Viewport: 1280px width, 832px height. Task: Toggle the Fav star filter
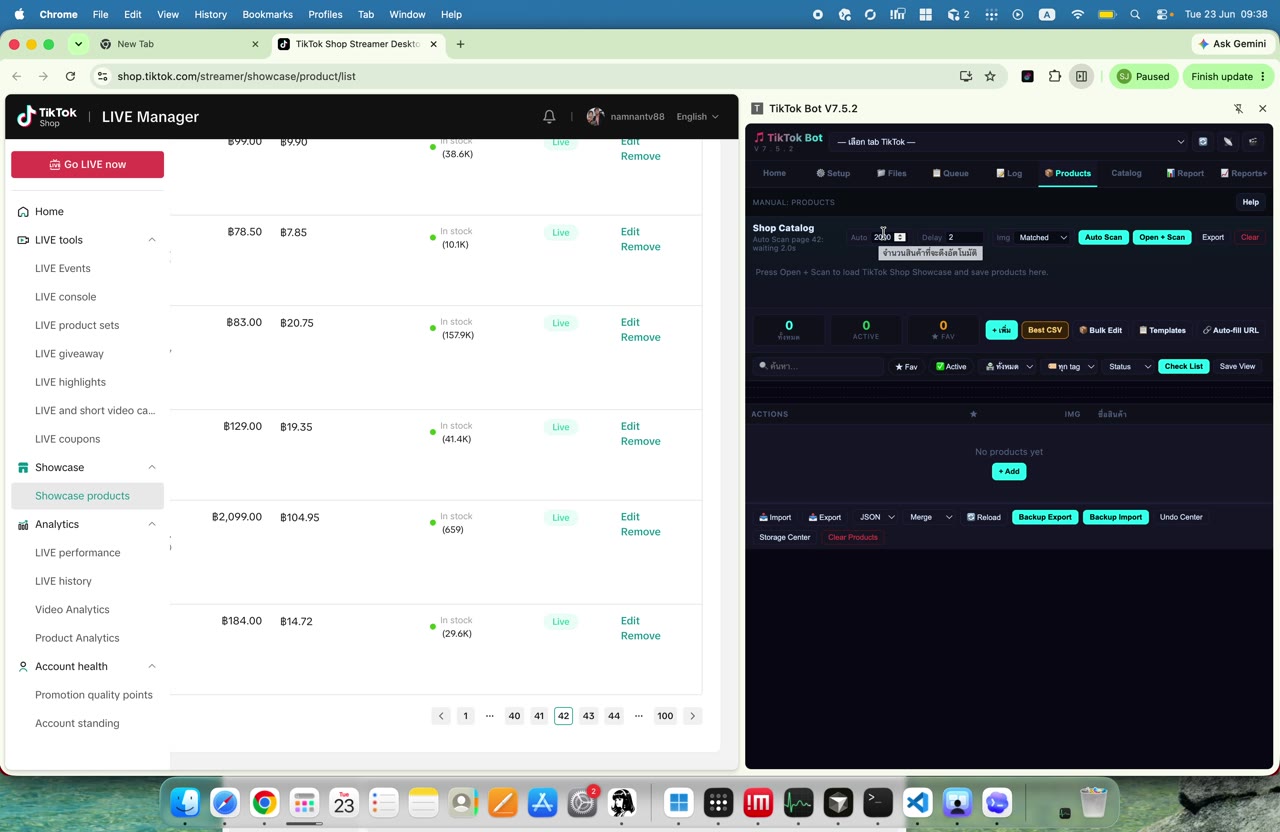point(906,367)
